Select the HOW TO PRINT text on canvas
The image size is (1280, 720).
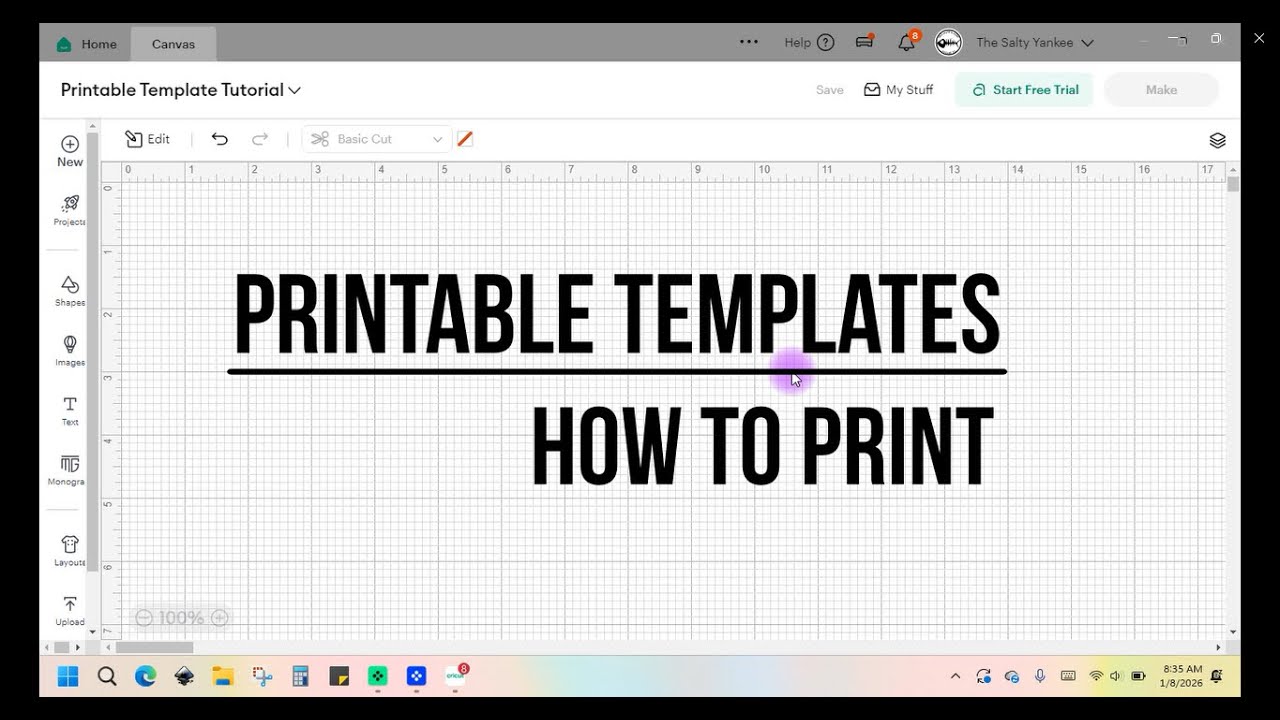762,446
